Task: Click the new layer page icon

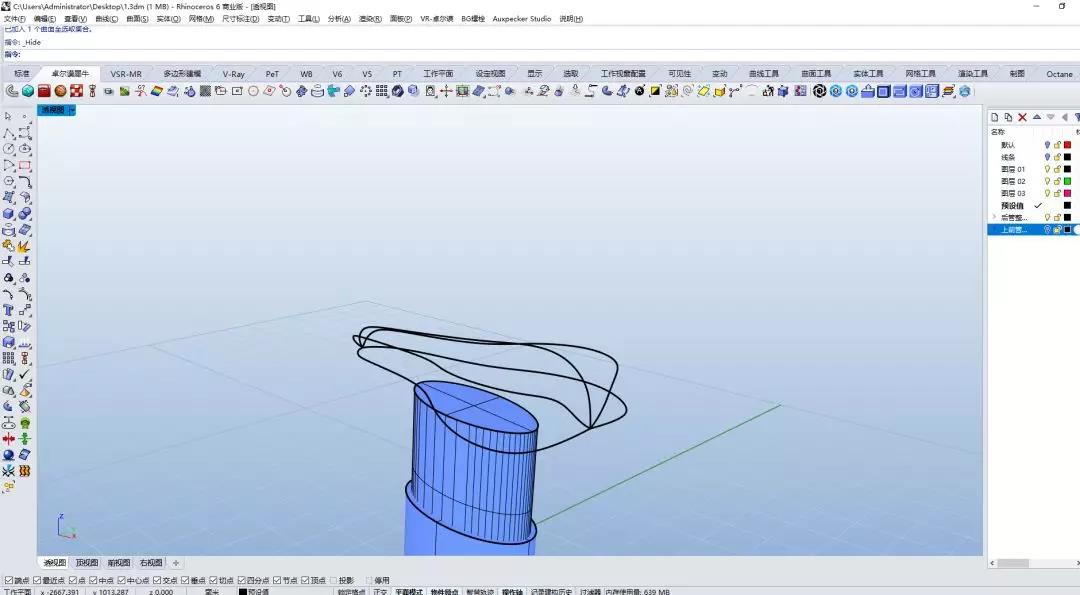Action: pos(994,117)
